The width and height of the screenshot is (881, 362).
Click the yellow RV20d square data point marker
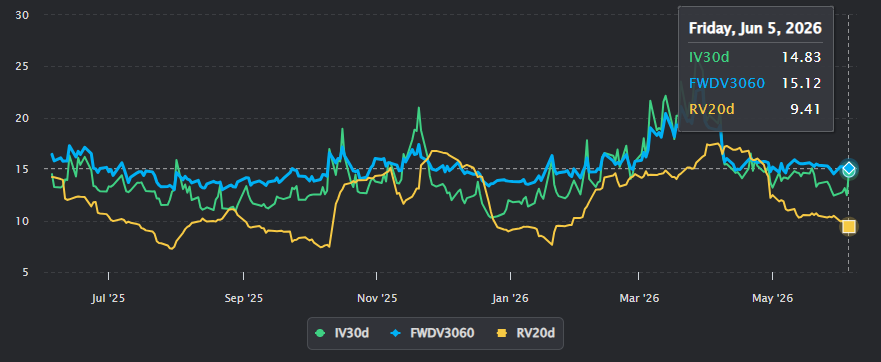point(849,227)
